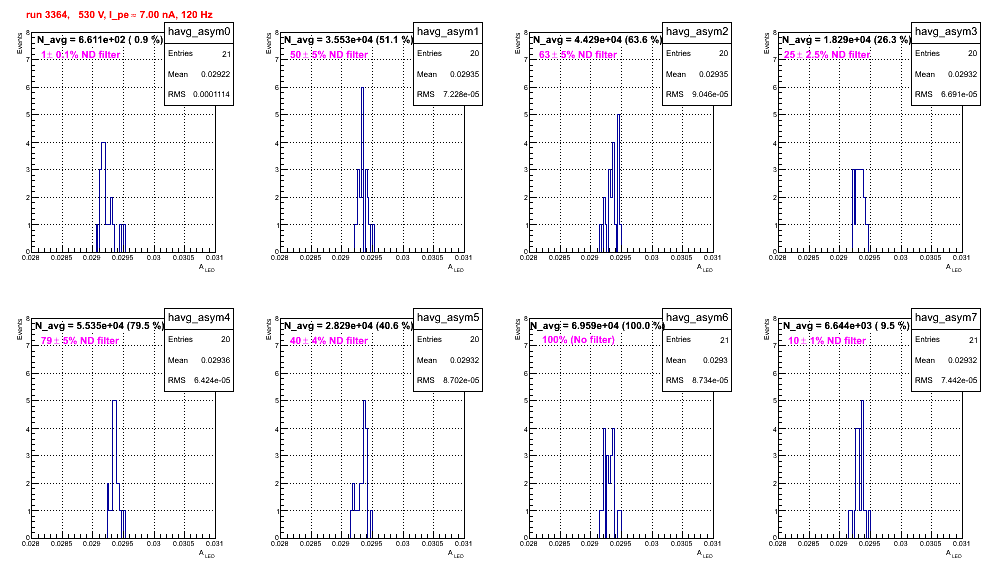Pick the magenta 63± 5% ND filter label
Viewport: 996px width, 572px height.
(578, 55)
